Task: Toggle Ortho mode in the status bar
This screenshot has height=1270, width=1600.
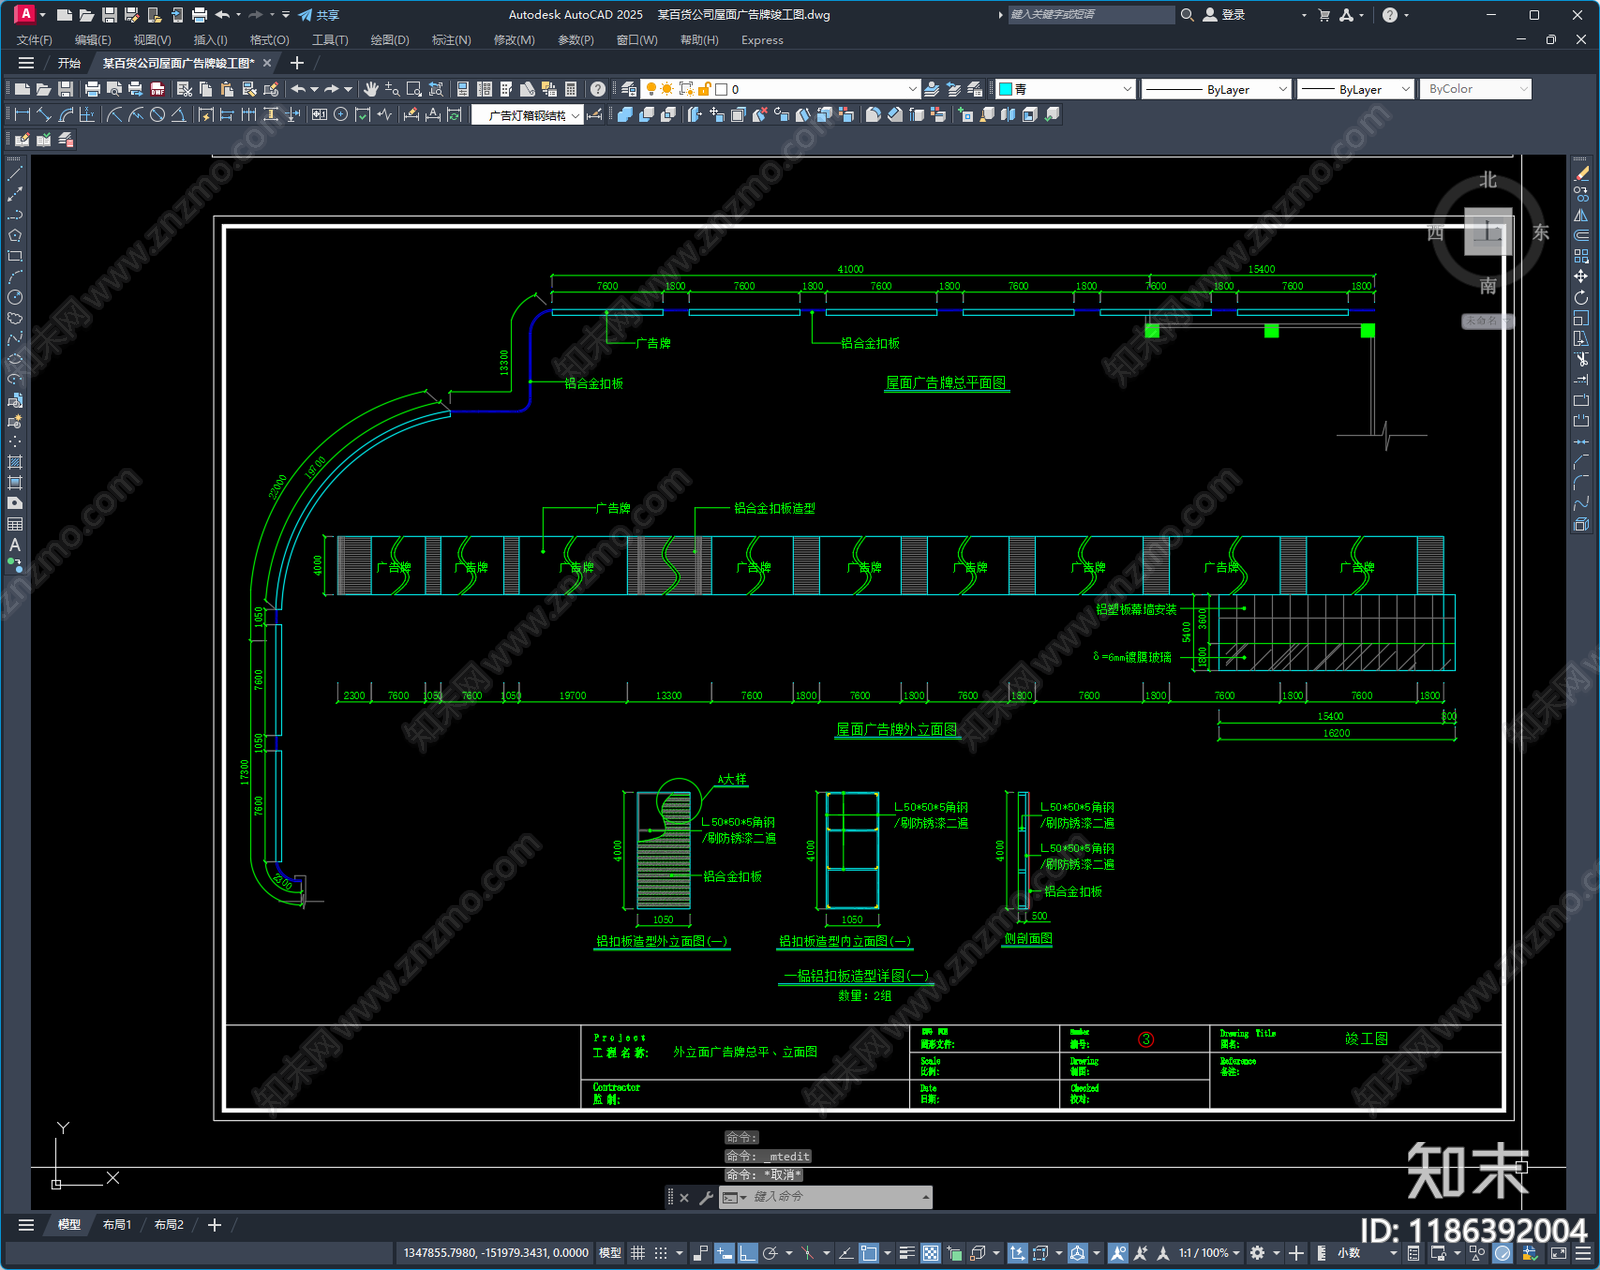Action: click(x=747, y=1253)
